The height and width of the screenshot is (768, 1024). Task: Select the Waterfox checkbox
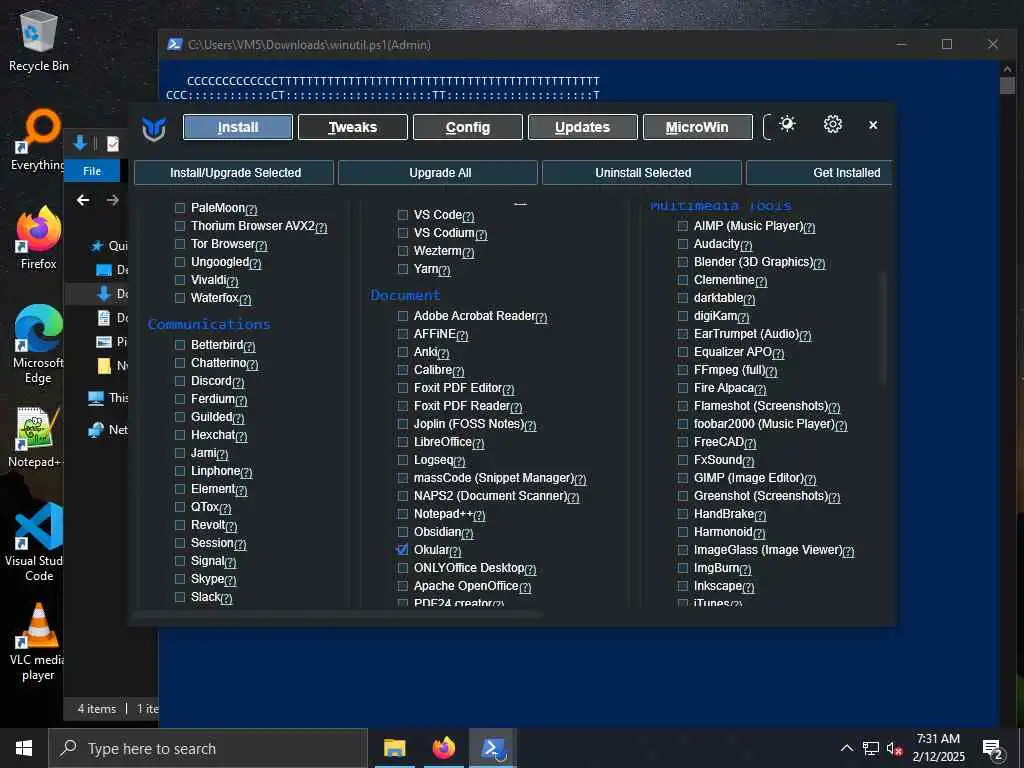pos(180,298)
